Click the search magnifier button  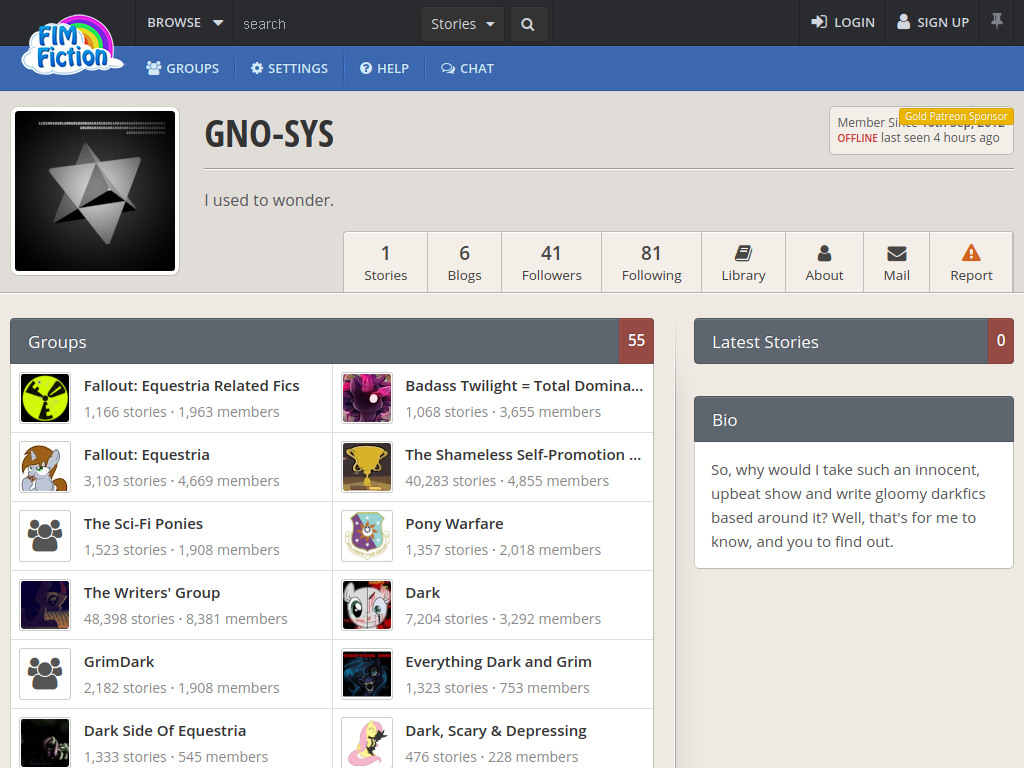tap(528, 24)
